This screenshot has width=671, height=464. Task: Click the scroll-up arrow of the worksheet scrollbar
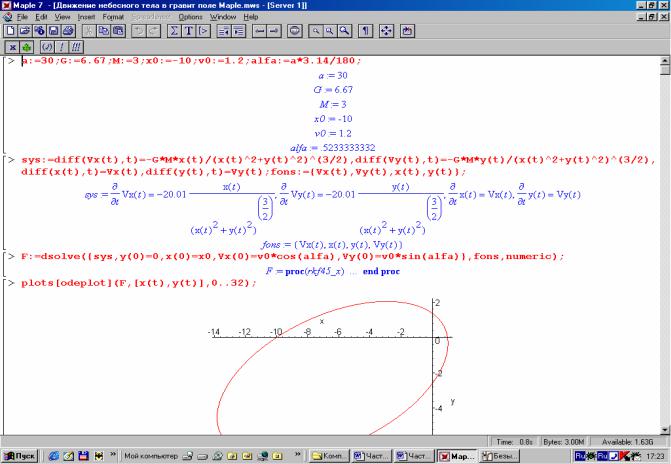point(665,61)
